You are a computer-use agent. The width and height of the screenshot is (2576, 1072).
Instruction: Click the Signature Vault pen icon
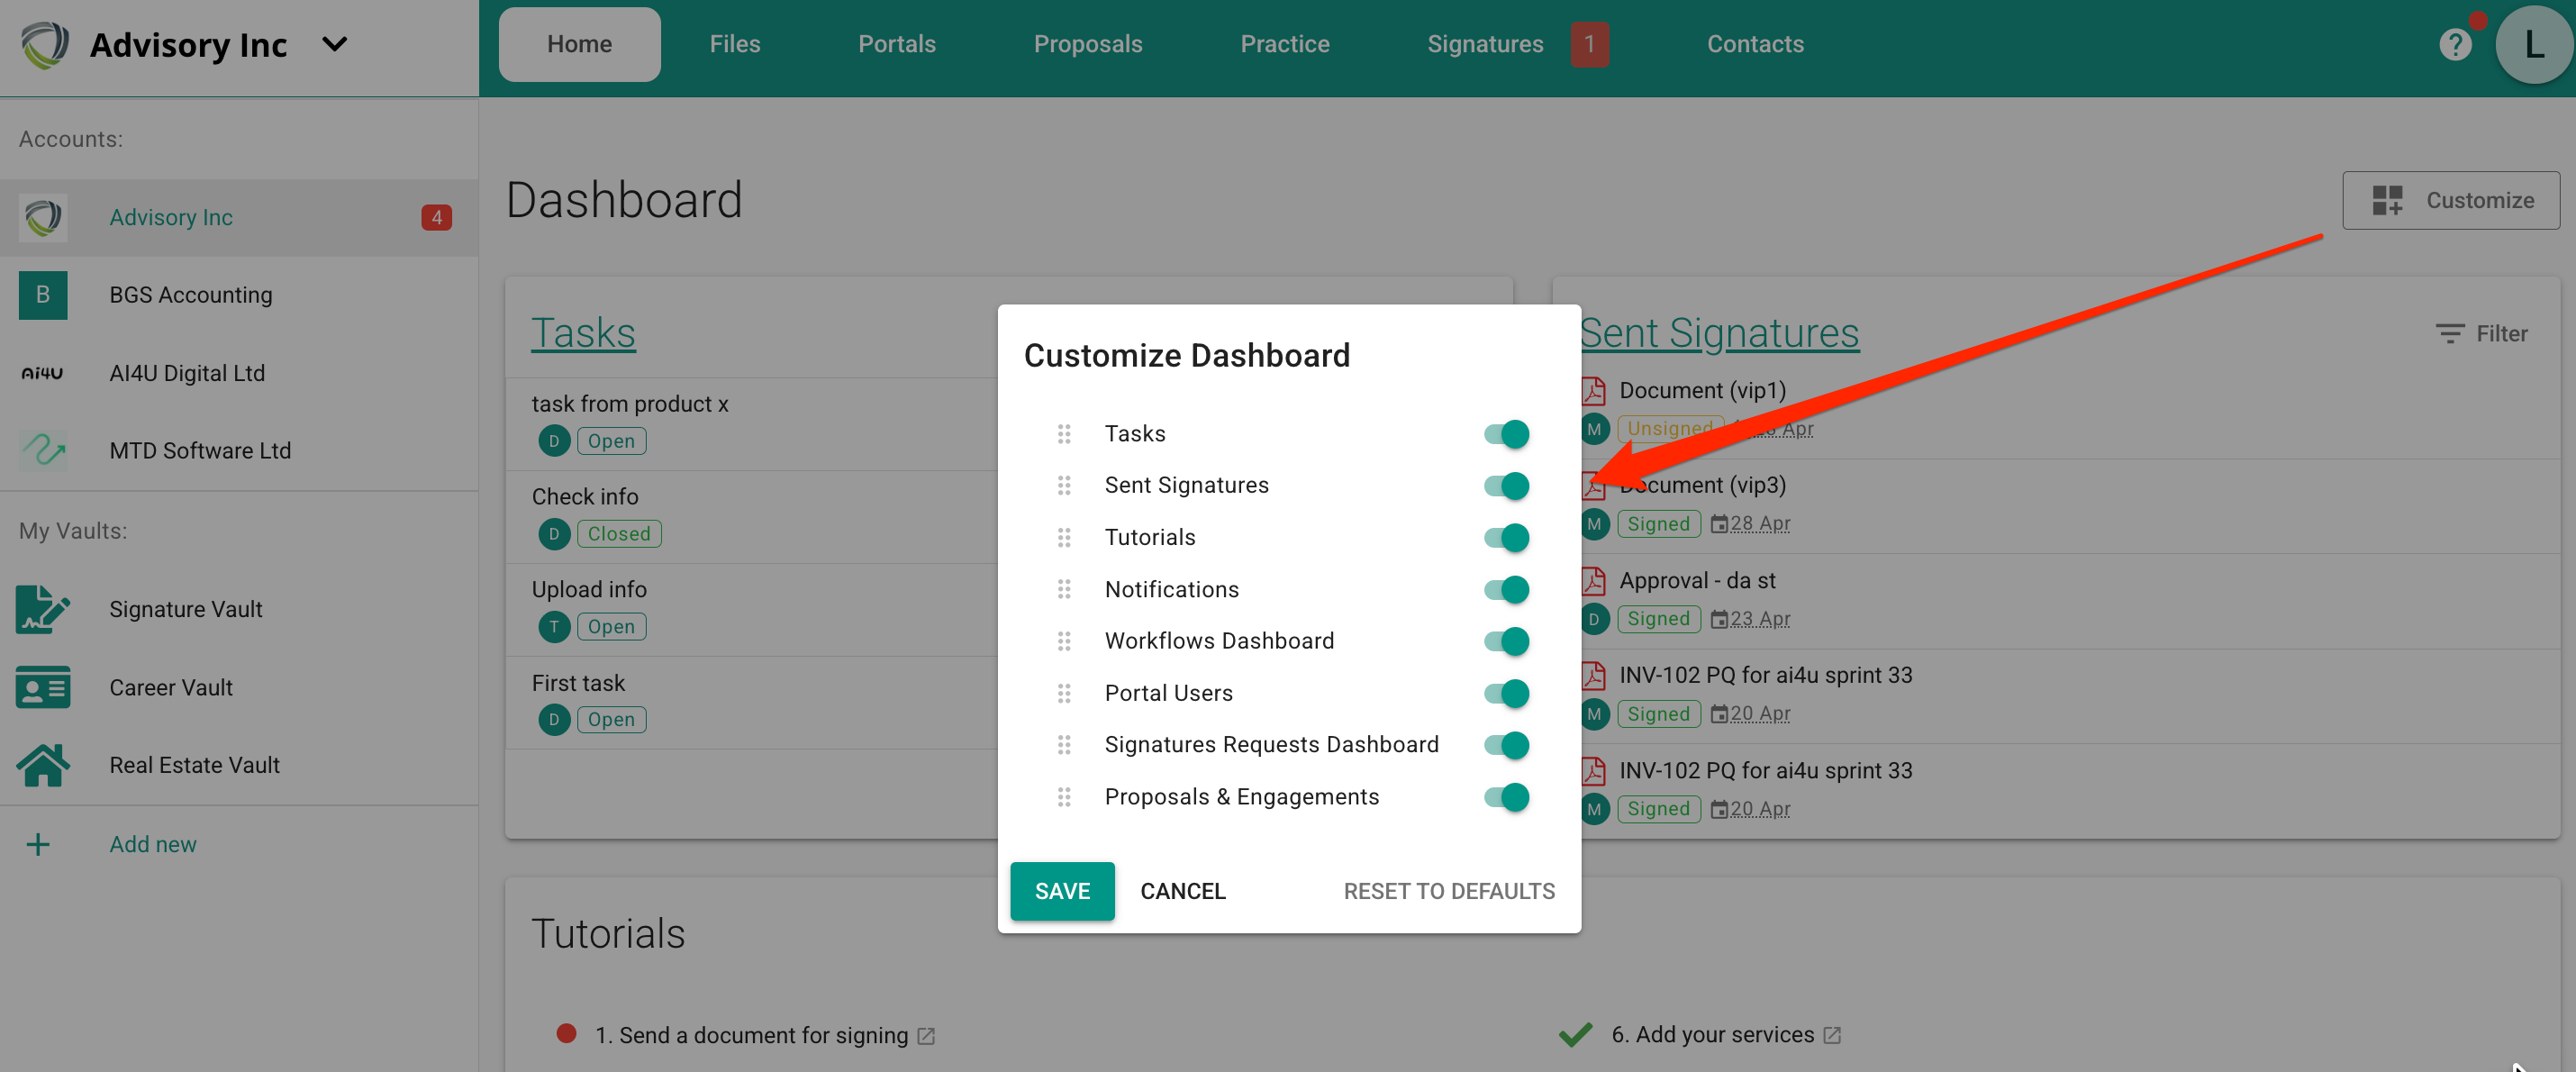43,609
